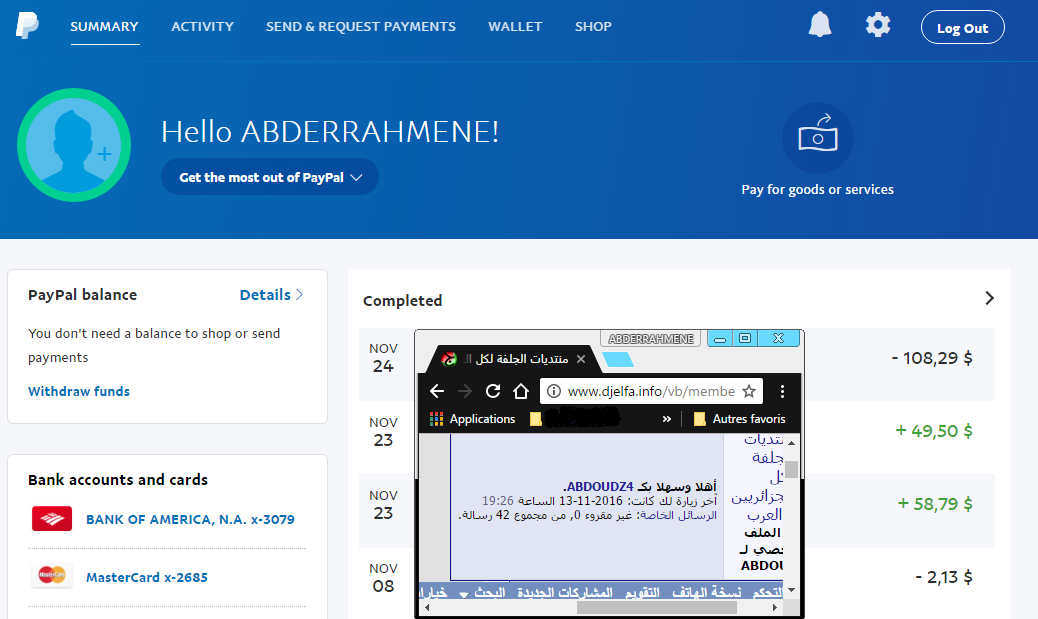Go to the Summary tab

click(x=105, y=26)
